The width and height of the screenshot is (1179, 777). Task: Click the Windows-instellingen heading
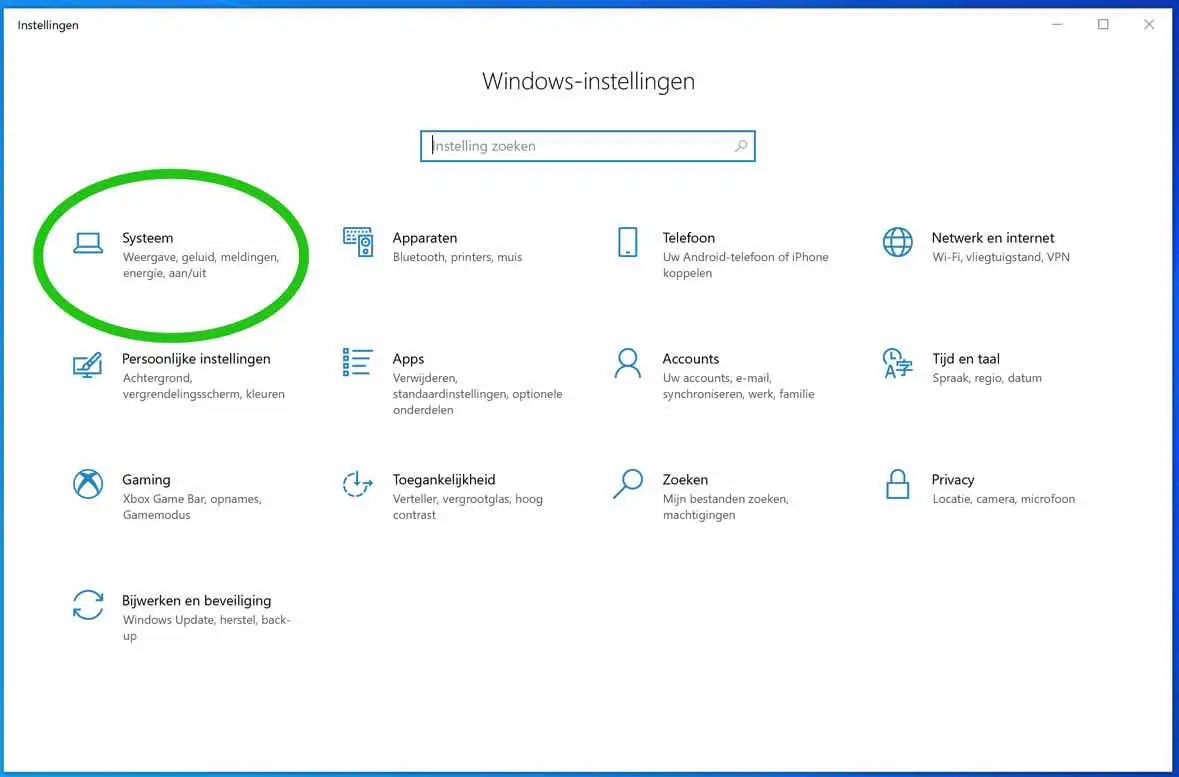click(588, 81)
